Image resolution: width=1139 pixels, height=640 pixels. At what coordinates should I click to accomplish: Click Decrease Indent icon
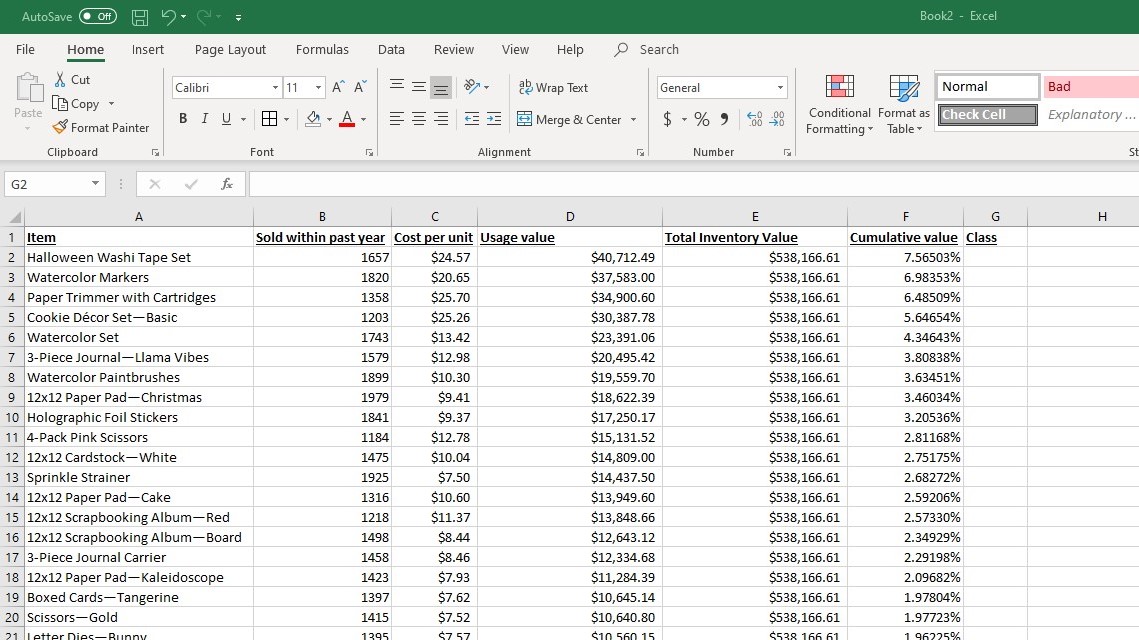click(472, 119)
